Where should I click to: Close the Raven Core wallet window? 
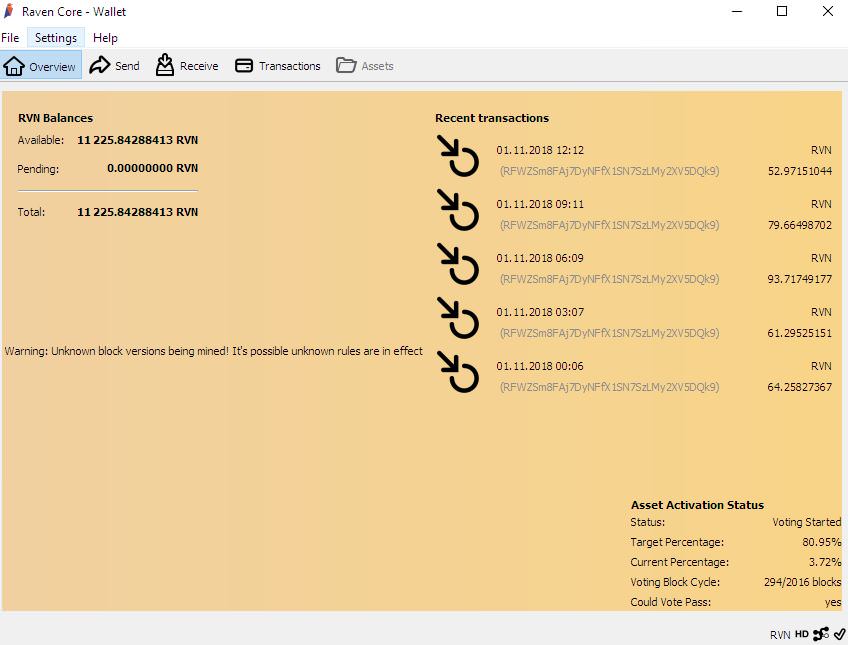coord(827,11)
